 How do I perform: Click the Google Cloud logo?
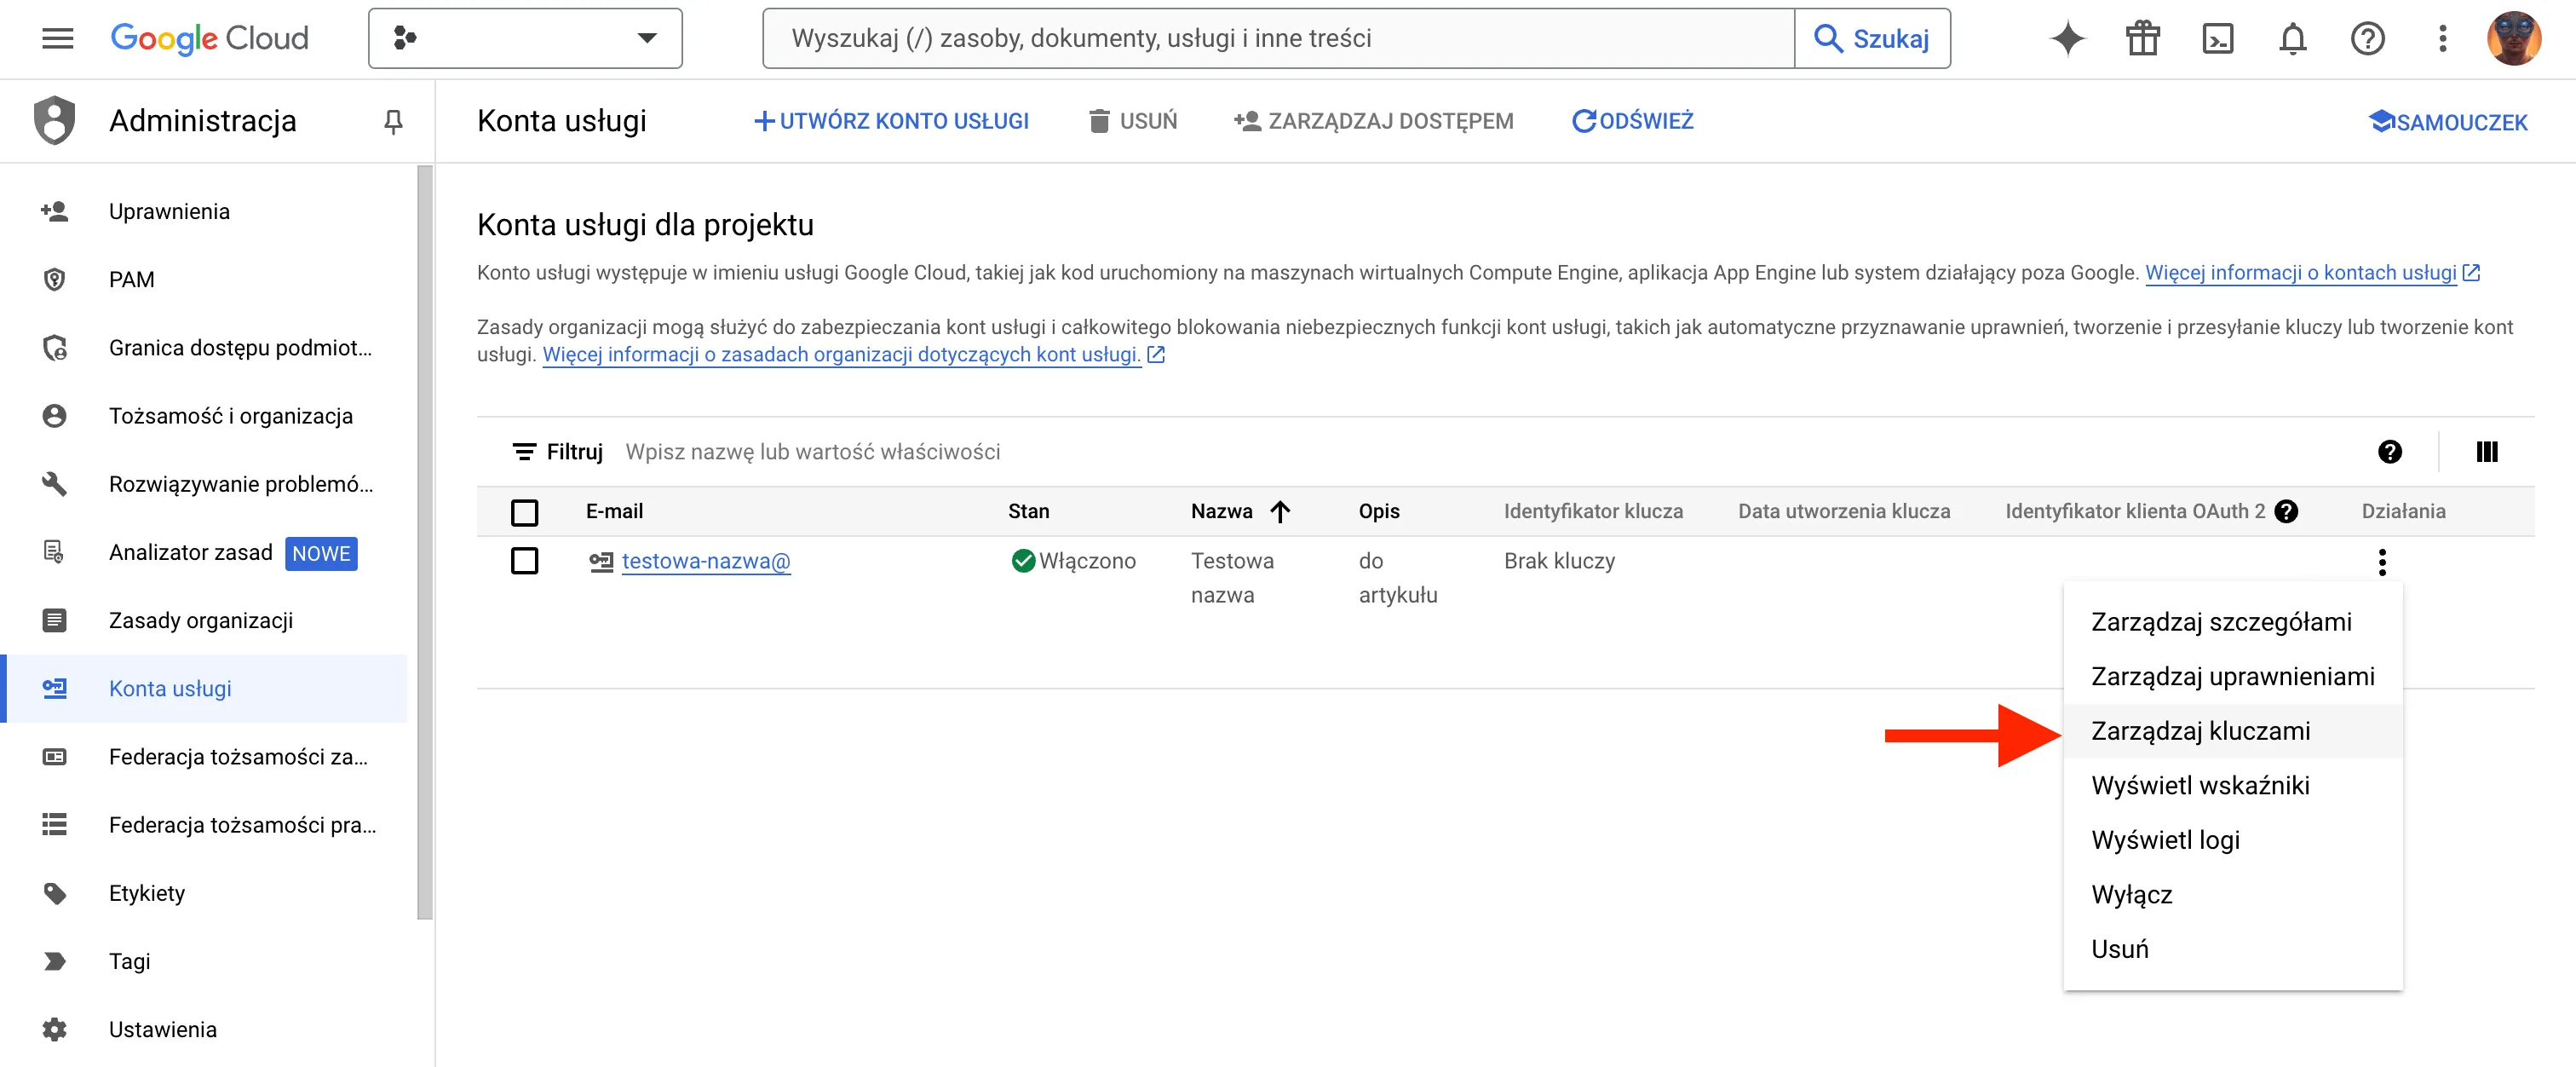(x=209, y=38)
